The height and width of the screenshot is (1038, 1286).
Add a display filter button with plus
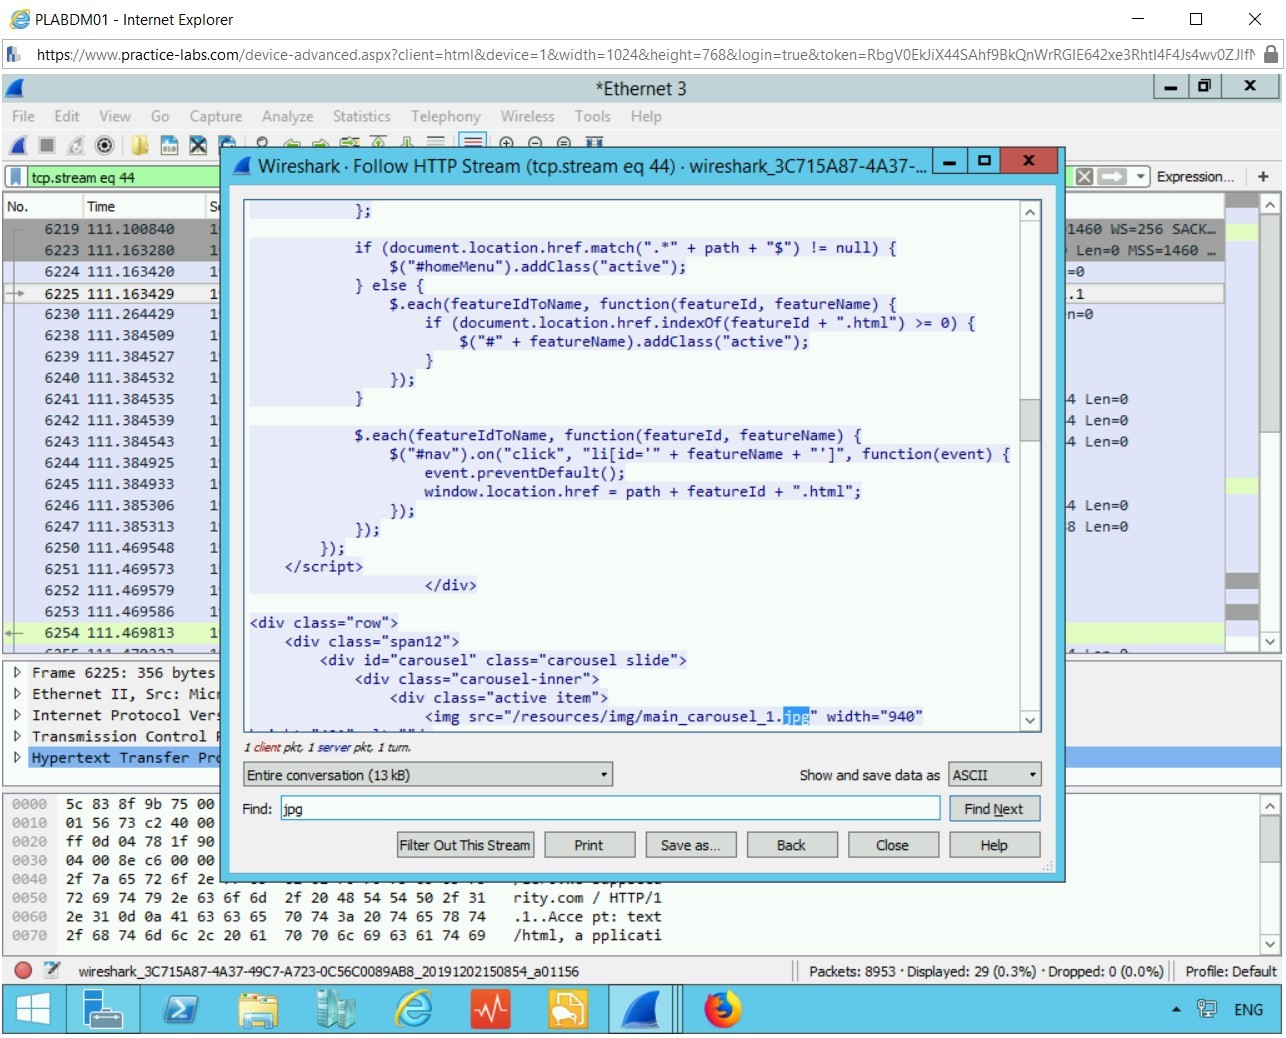tap(1263, 177)
